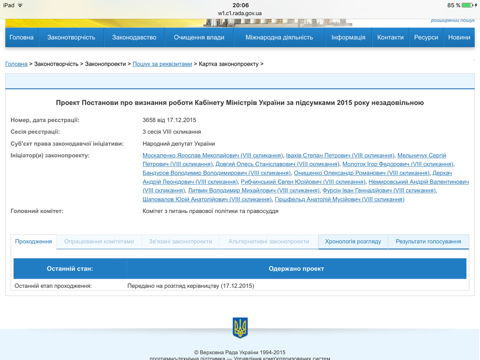Select the Проходження tab

click(x=33, y=241)
